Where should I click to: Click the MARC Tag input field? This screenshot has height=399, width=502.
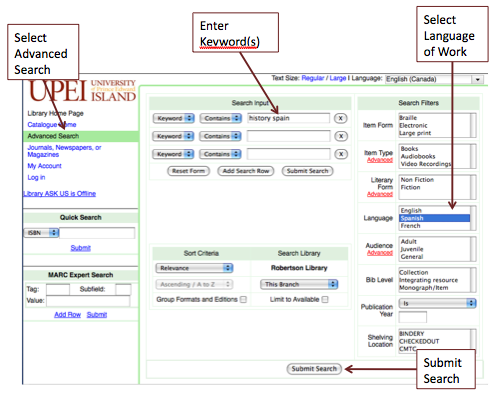[x=58, y=289]
